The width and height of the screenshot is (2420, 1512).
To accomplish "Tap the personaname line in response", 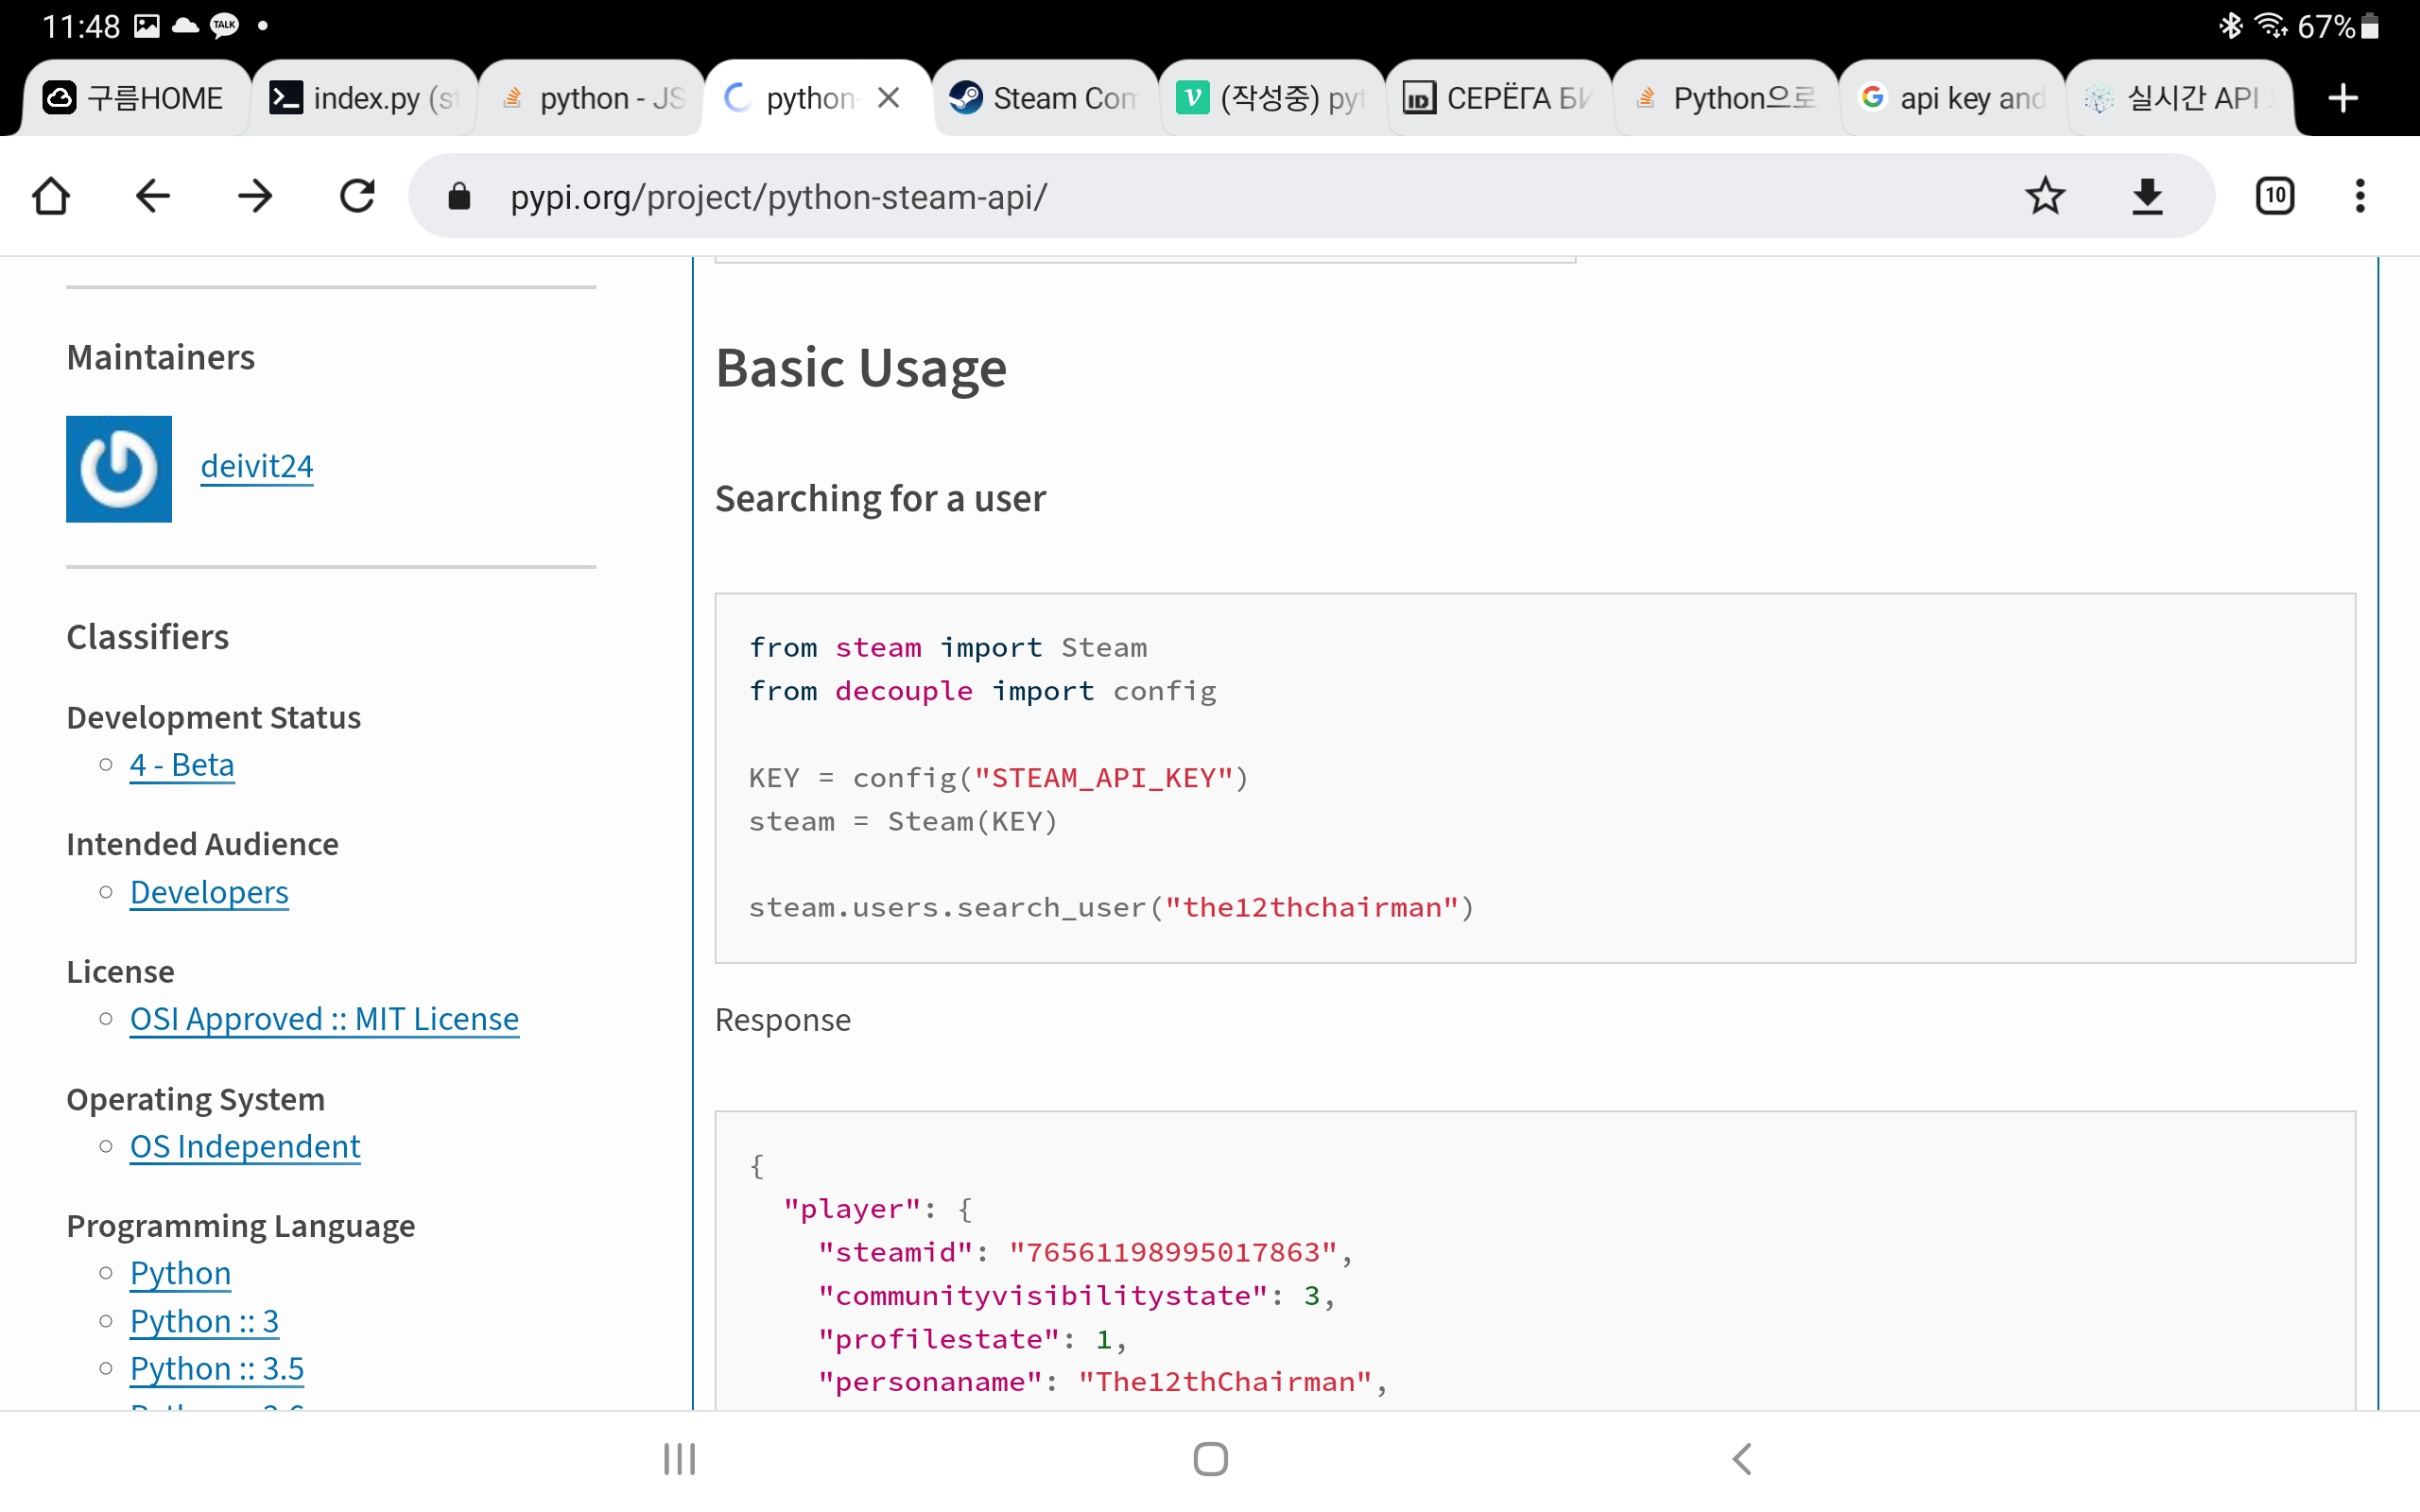I will pos(1103,1382).
